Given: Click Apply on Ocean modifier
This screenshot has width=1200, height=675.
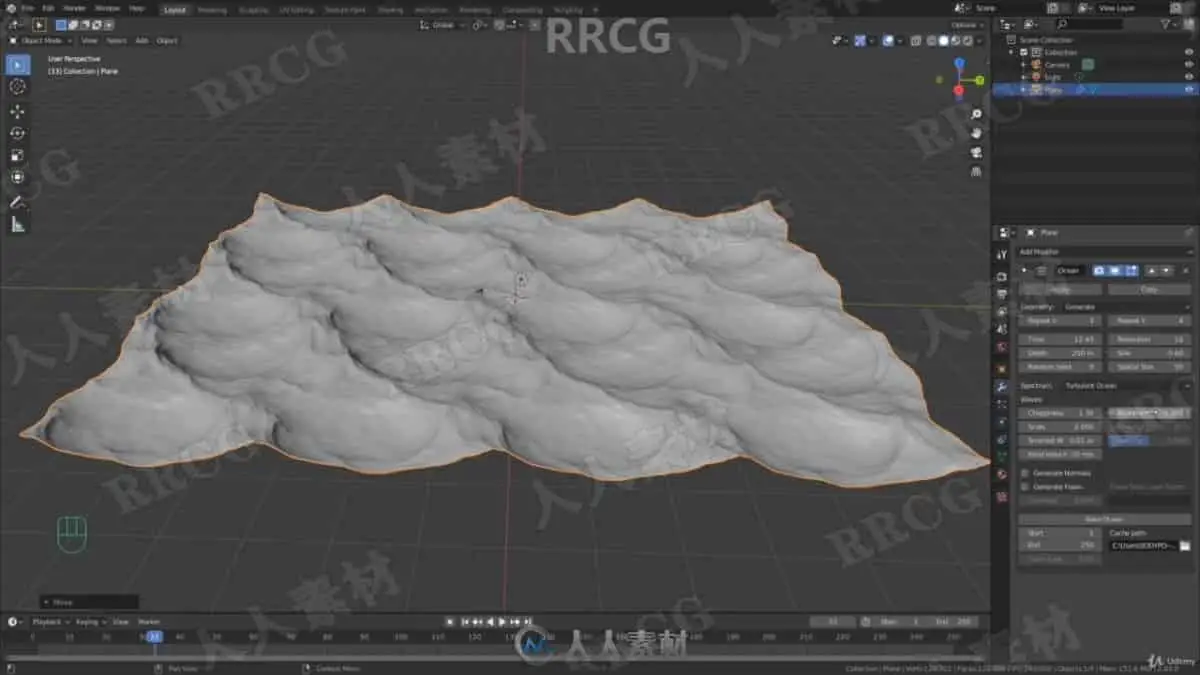Looking at the screenshot, I should (1060, 289).
